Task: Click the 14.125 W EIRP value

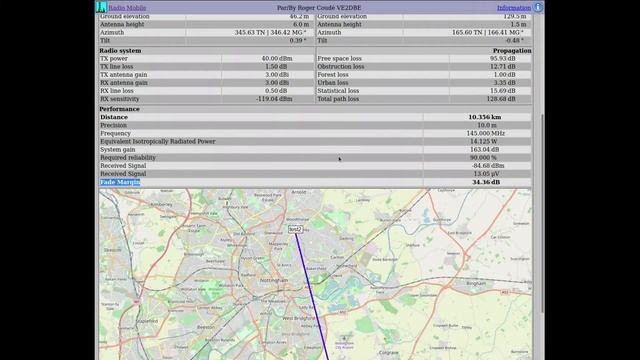Action: (x=483, y=141)
